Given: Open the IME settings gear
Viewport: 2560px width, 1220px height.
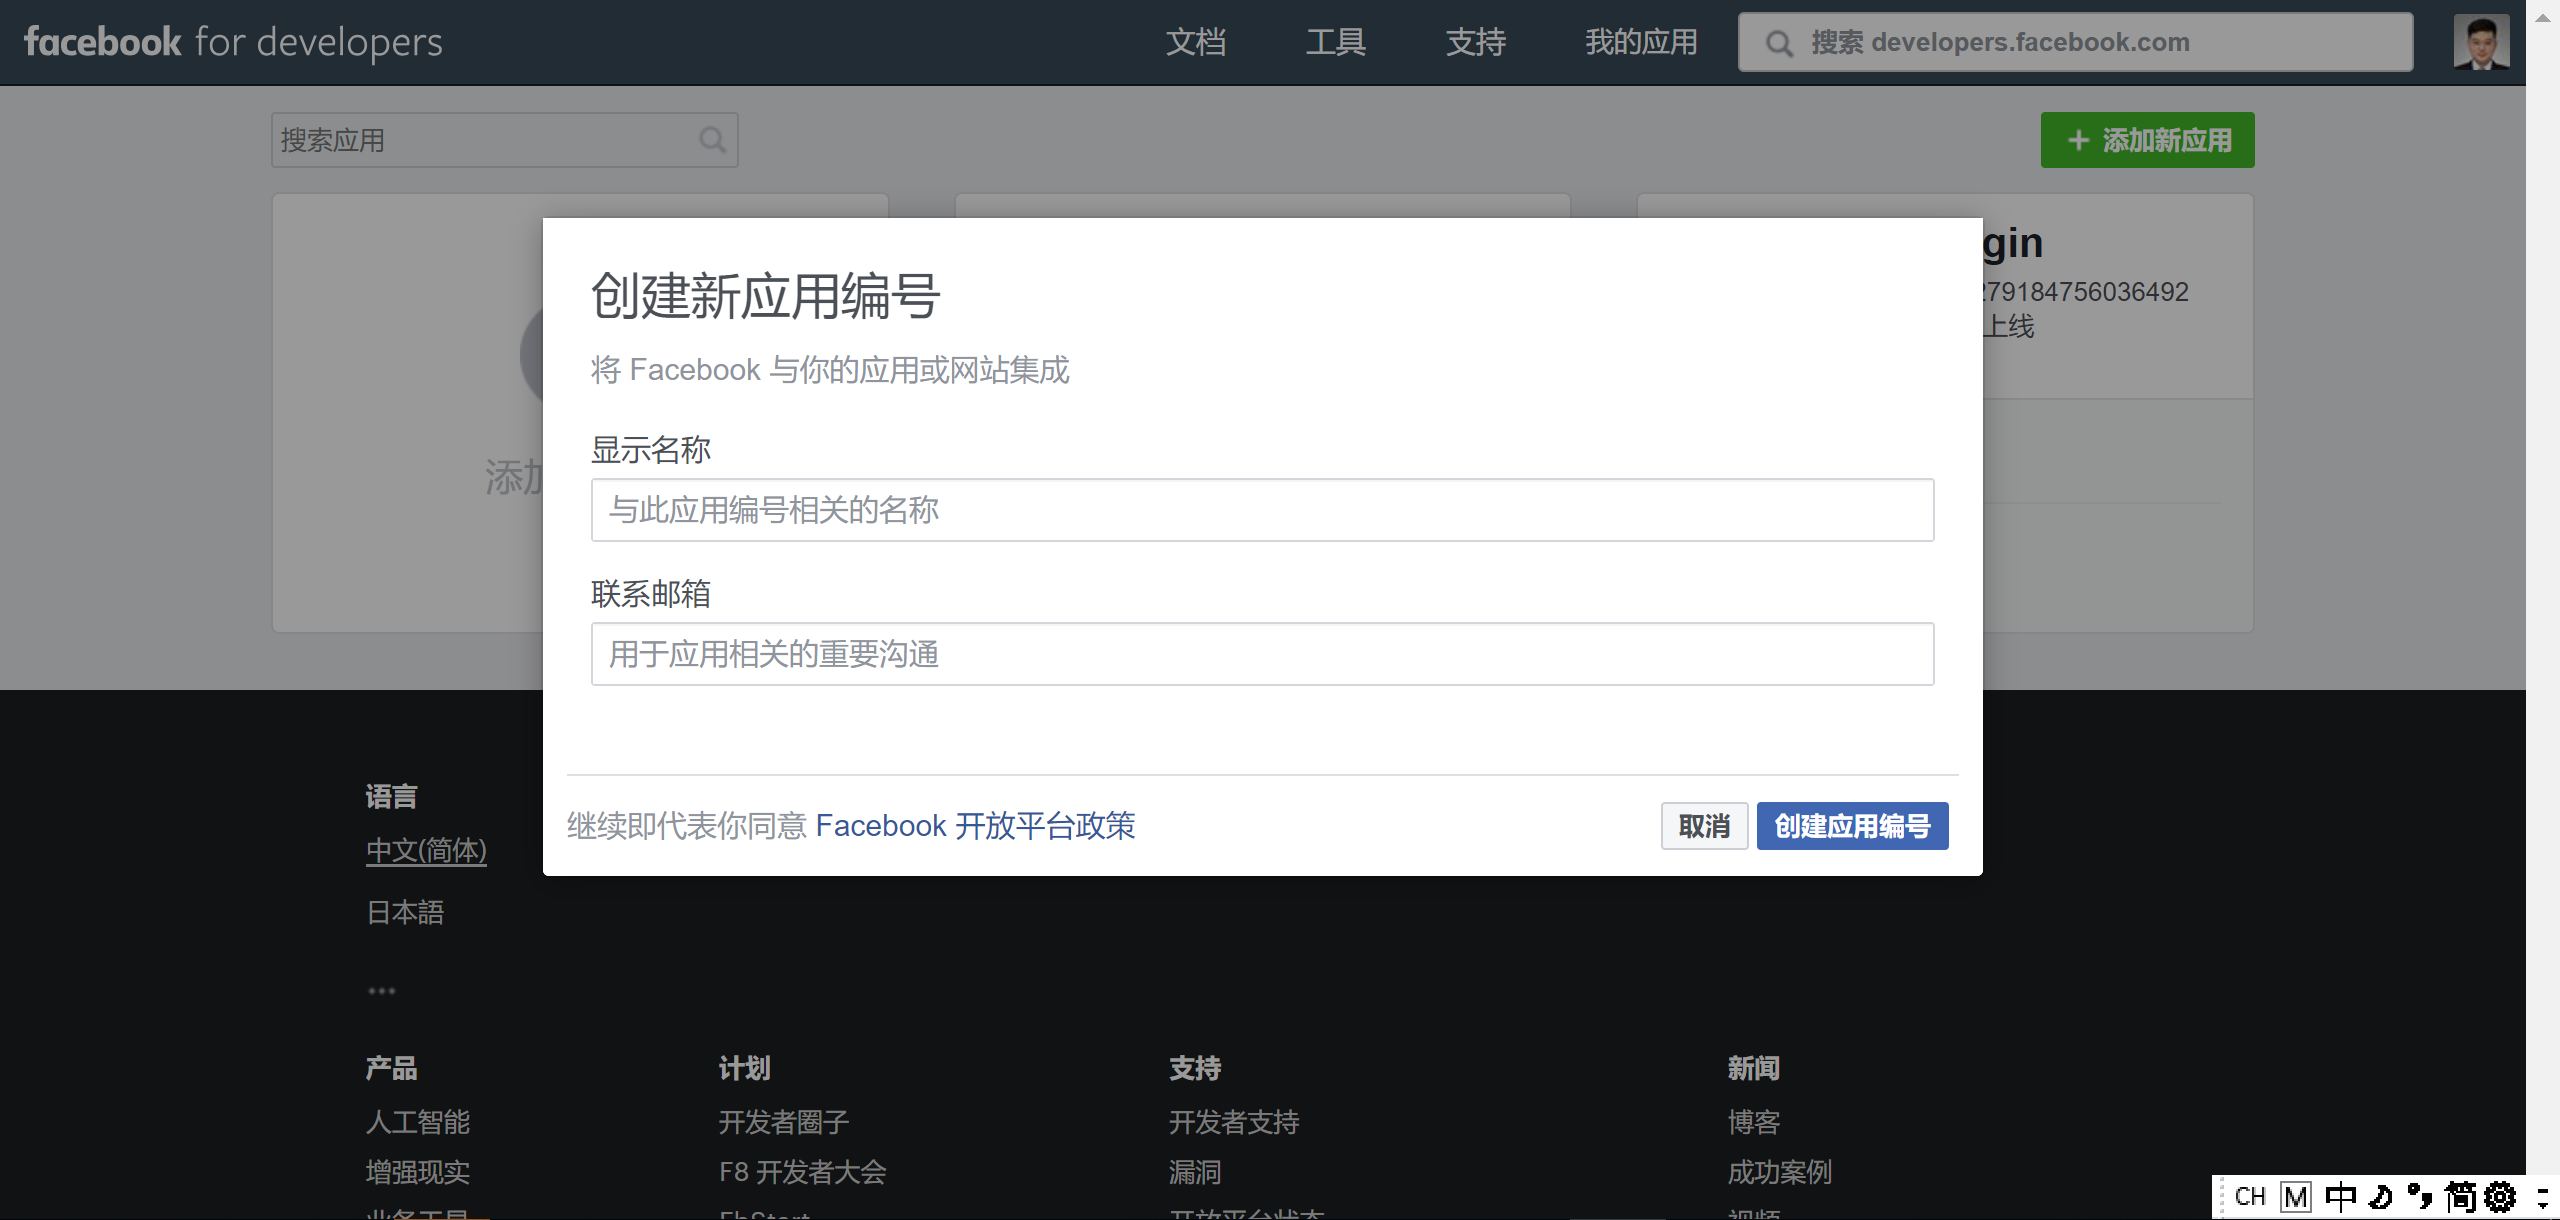Looking at the screenshot, I should tap(2500, 1196).
